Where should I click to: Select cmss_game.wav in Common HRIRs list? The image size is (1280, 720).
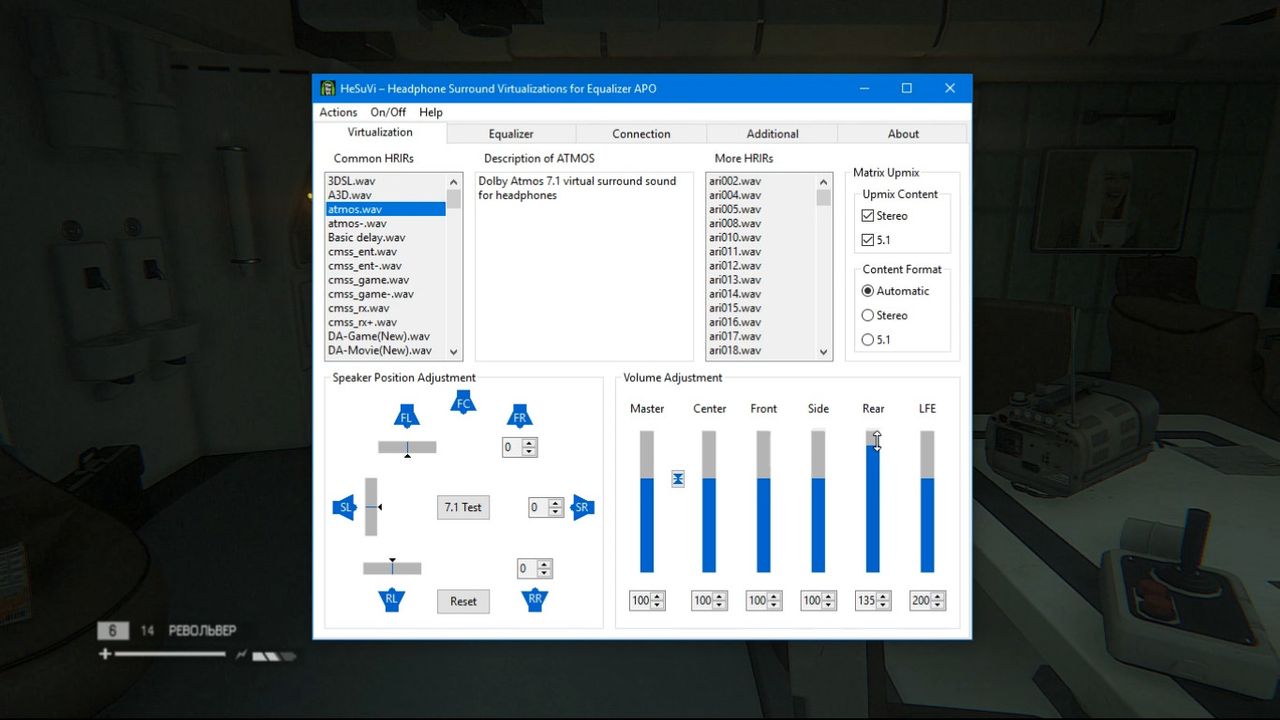368,280
